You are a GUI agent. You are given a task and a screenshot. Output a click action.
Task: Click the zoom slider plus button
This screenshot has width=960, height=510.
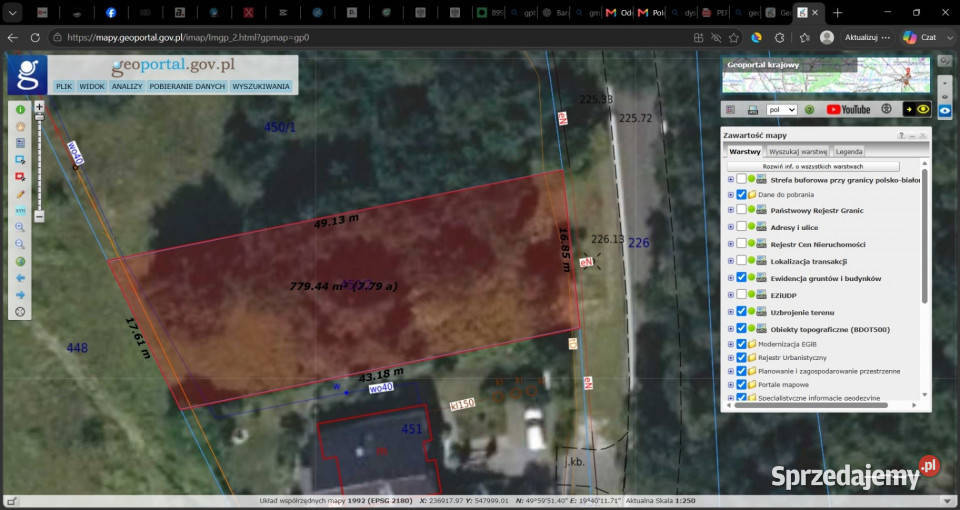click(39, 107)
